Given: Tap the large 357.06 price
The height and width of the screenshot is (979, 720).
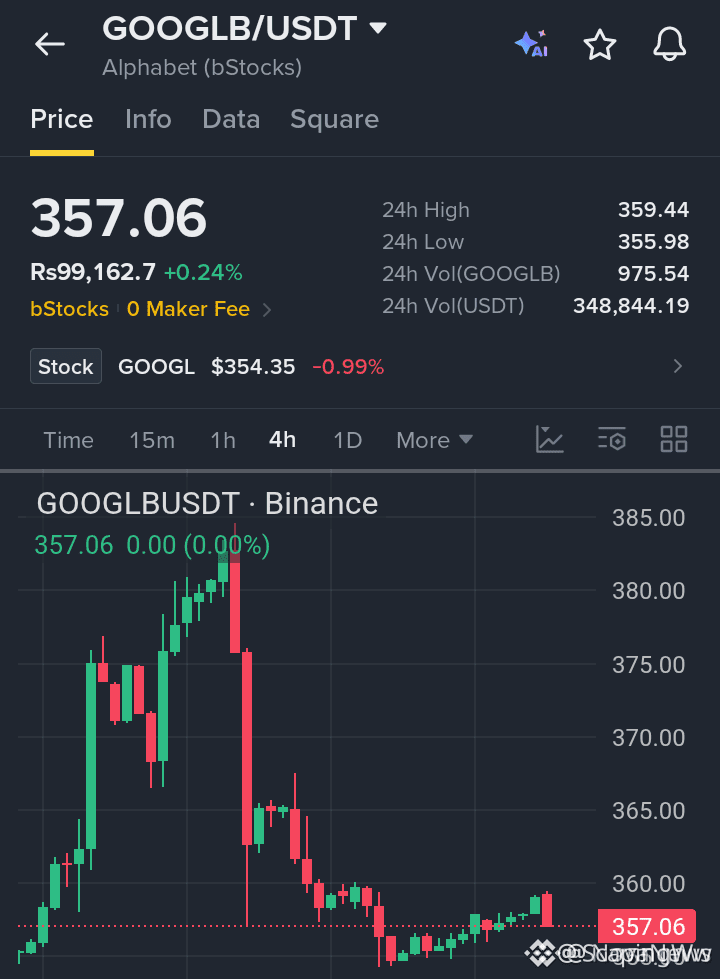Looking at the screenshot, I should pos(119,218).
